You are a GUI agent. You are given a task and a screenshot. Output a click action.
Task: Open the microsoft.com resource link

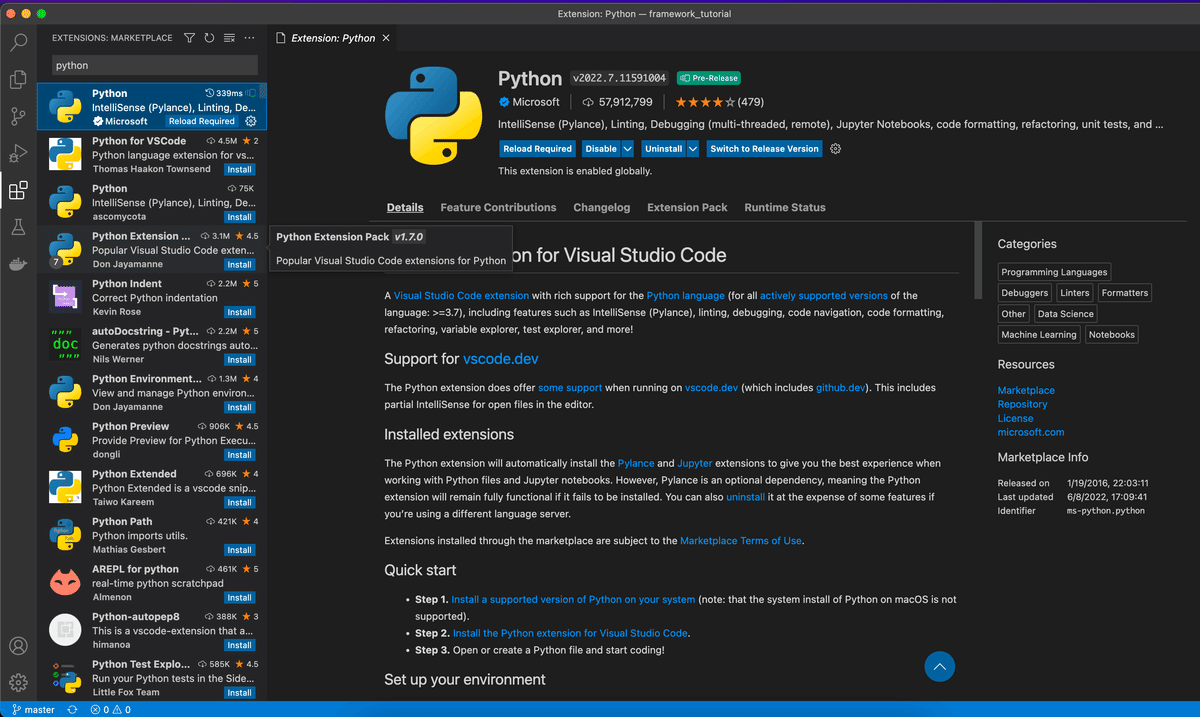pos(1031,432)
